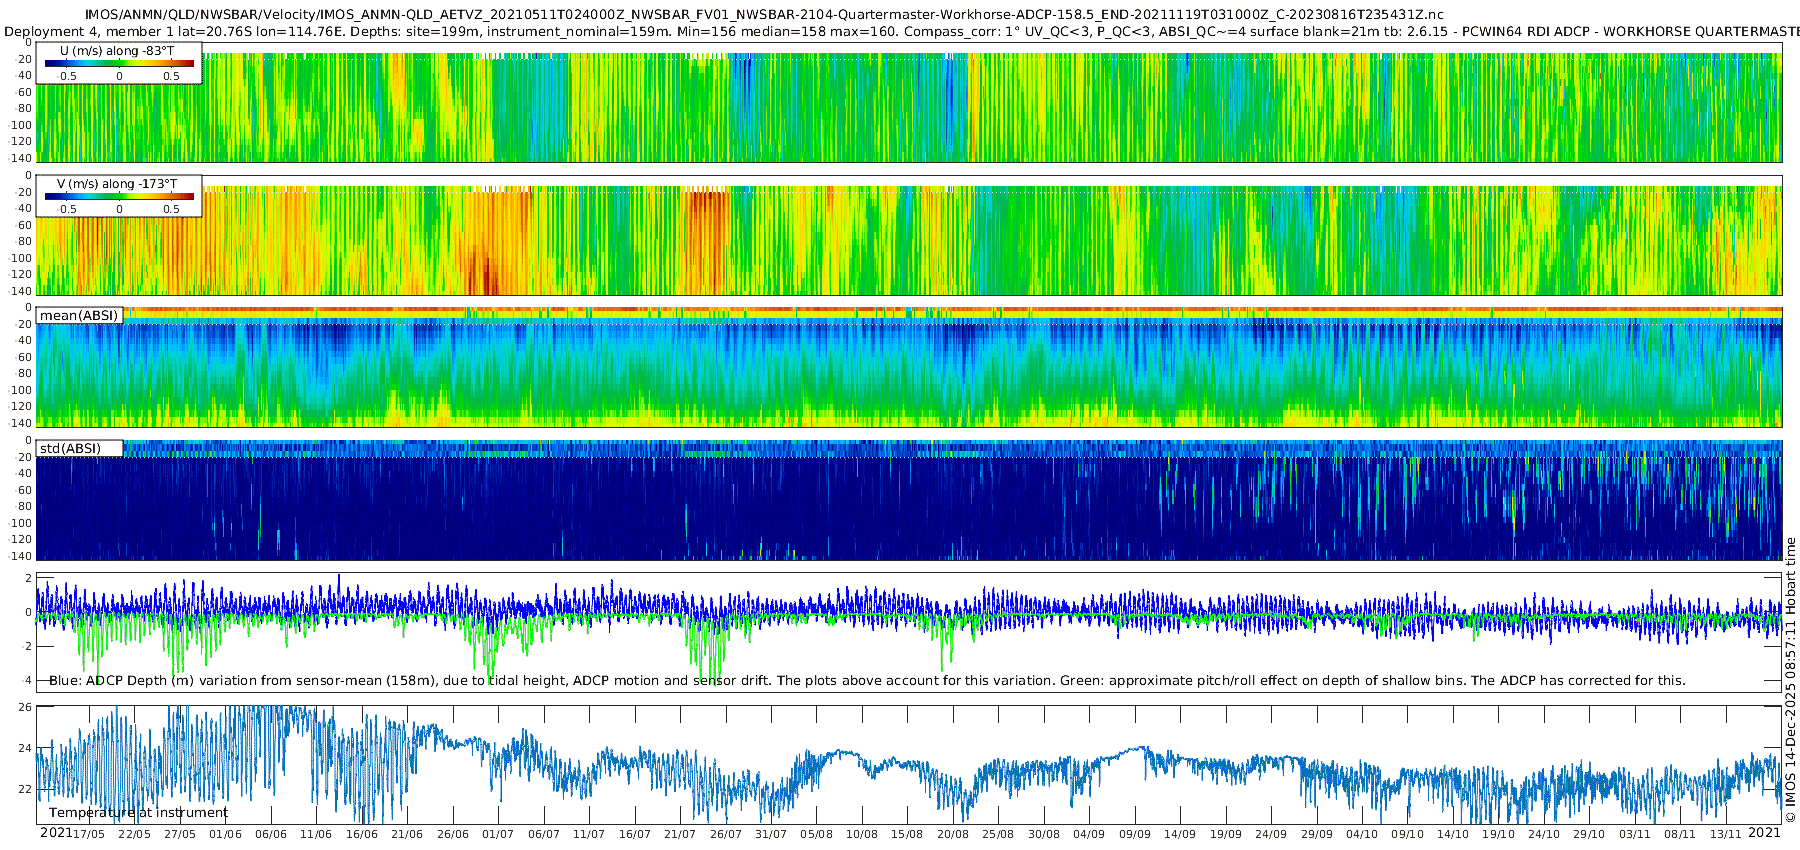Click the U velocity colorbar legend
Screen dimensions: 1800x850
[119, 63]
